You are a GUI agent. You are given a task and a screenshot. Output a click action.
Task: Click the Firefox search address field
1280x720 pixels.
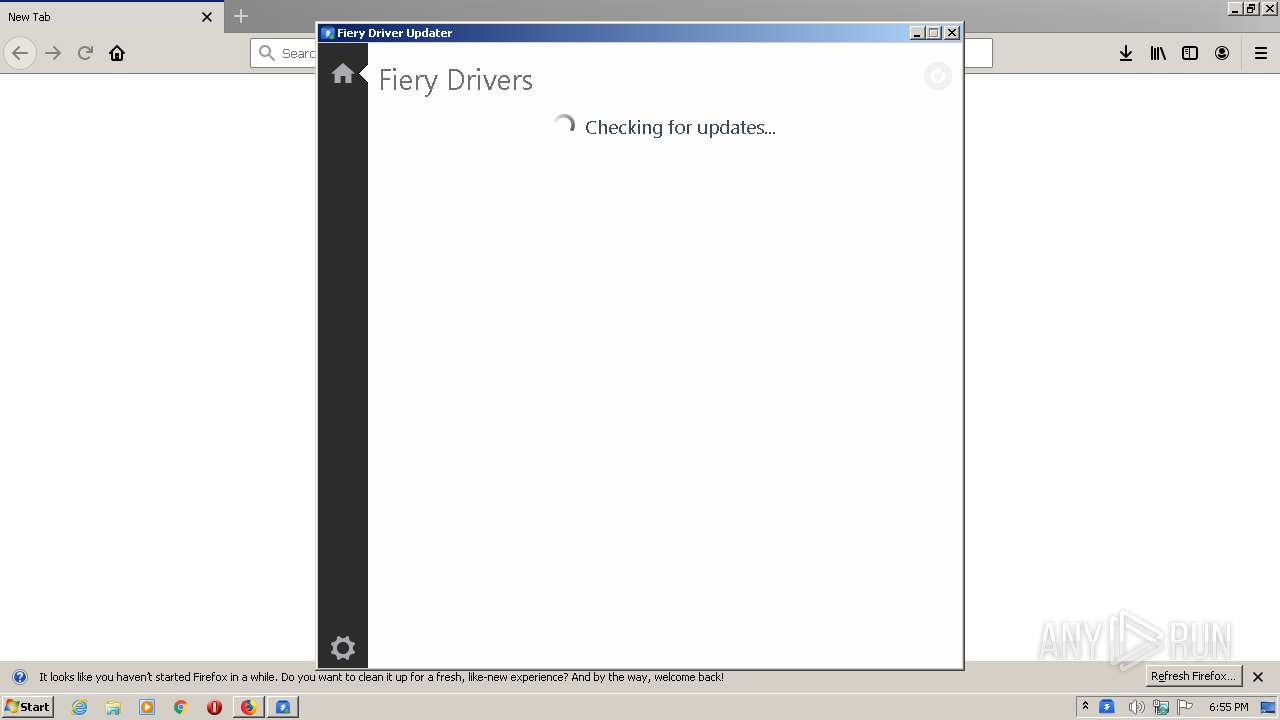click(x=621, y=53)
